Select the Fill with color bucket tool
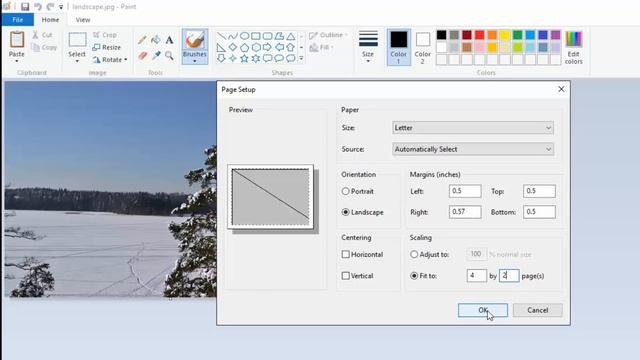Image resolution: width=640 pixels, height=360 pixels. [156, 40]
